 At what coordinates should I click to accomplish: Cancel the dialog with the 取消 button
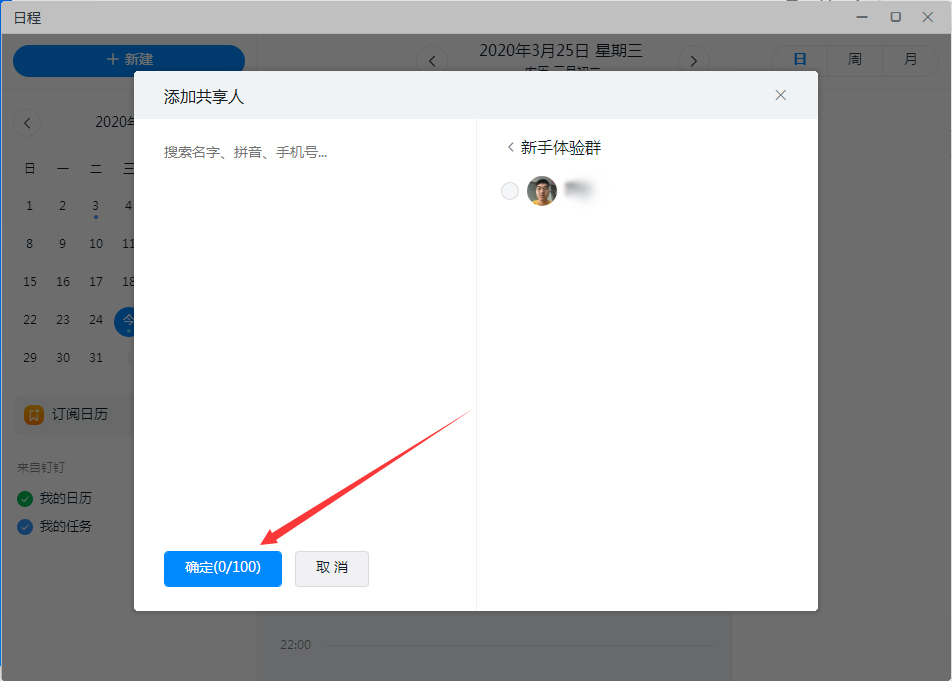[331, 568]
